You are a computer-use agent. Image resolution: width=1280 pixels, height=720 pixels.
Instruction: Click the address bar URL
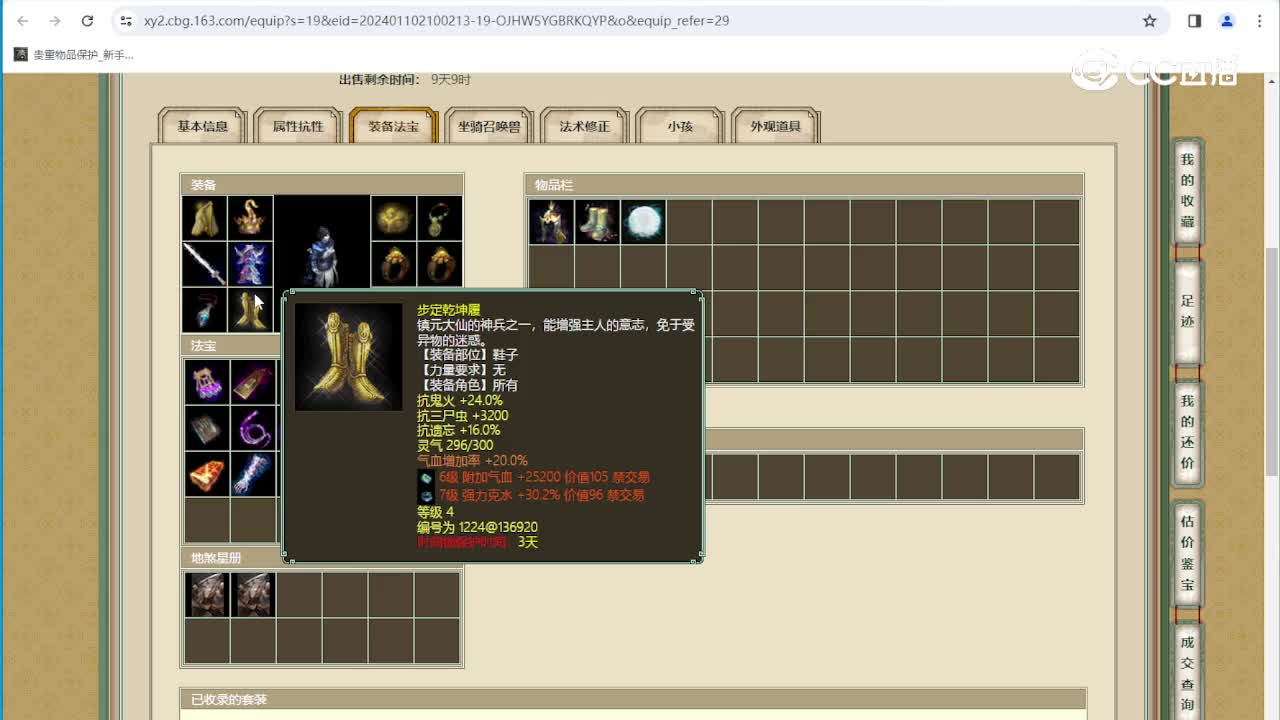pos(436,20)
